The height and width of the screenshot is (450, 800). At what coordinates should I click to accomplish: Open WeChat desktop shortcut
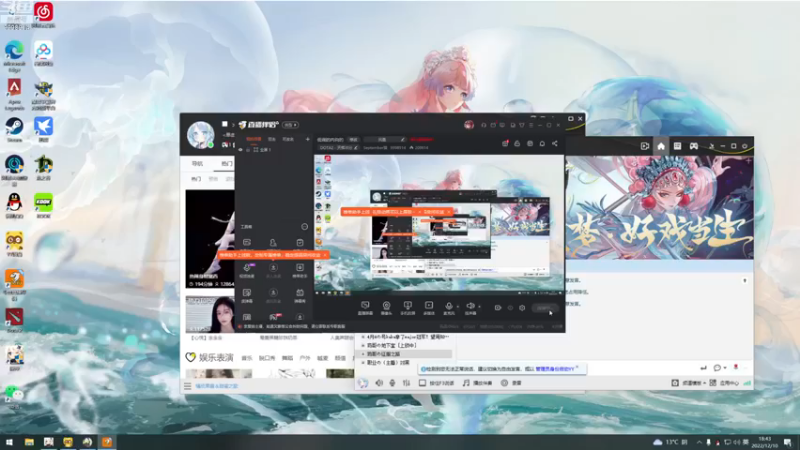[14, 396]
